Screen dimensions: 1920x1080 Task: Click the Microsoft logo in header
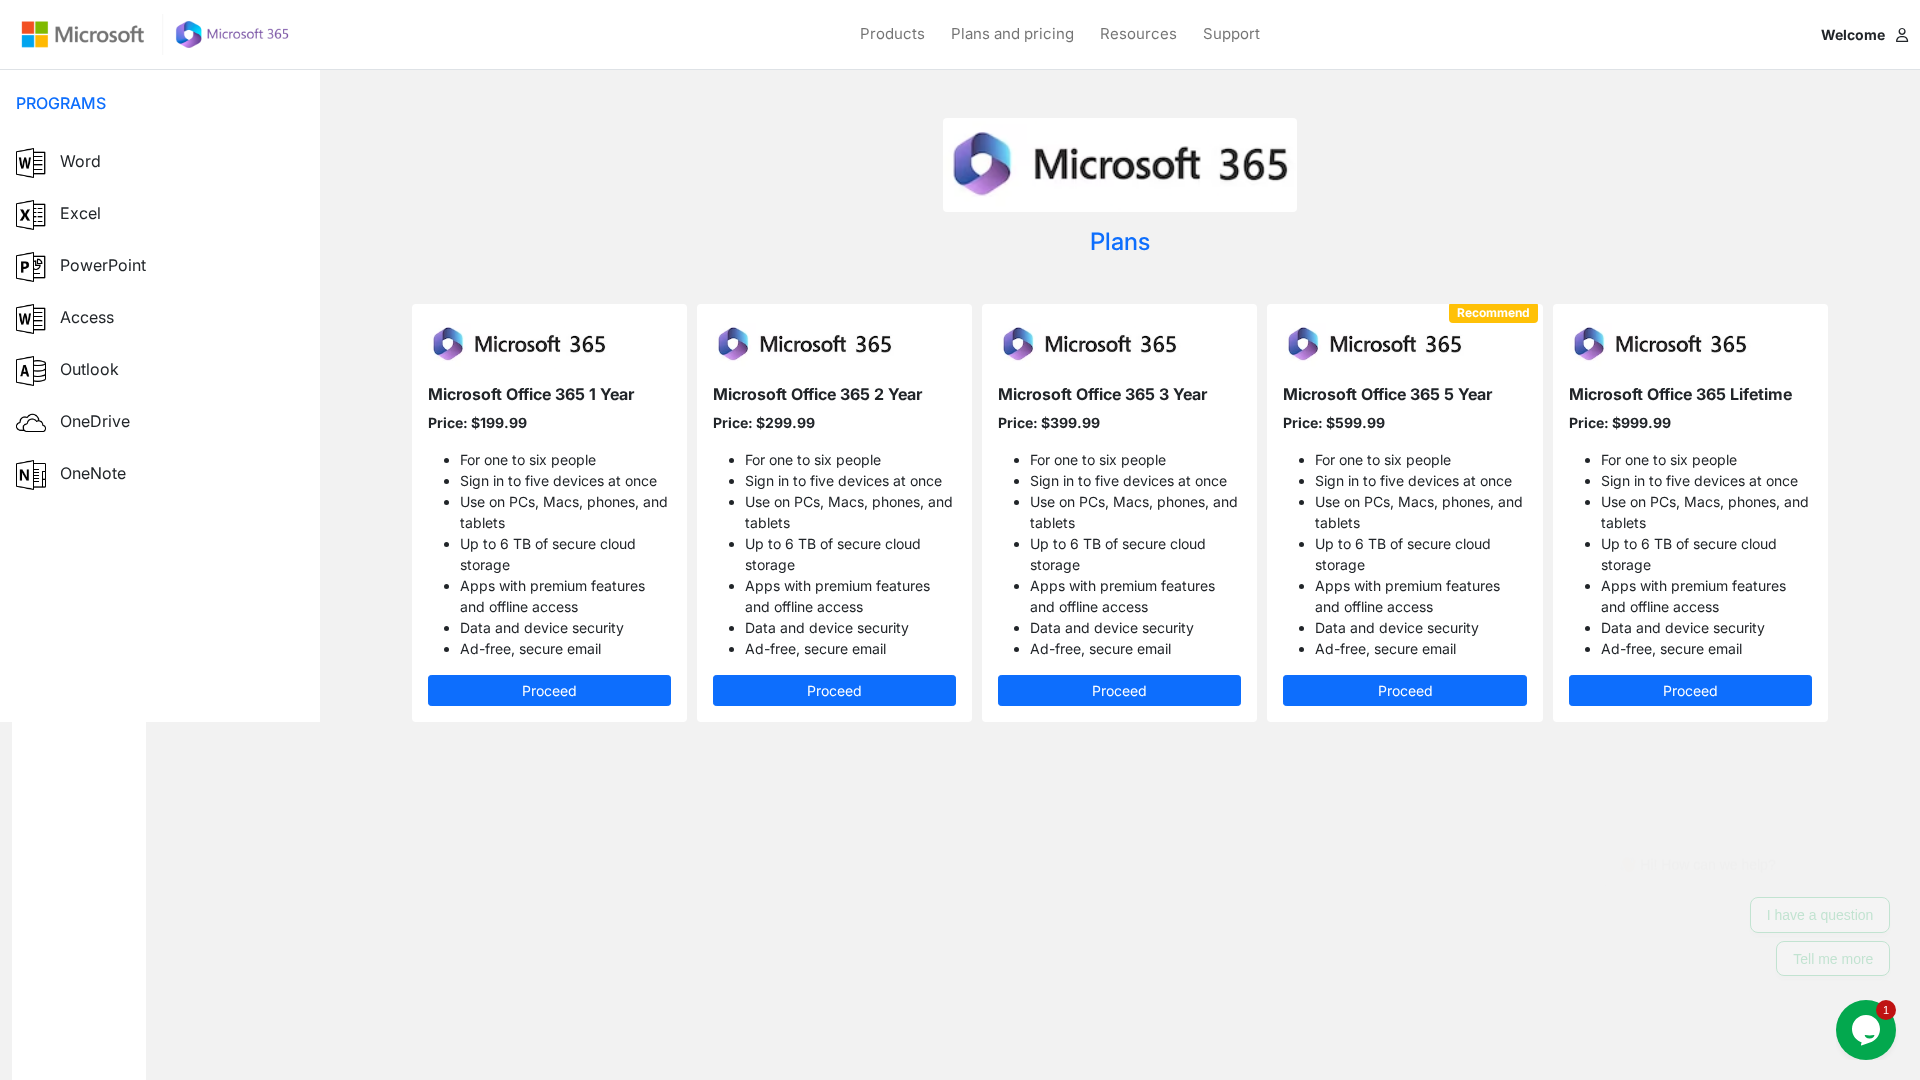click(x=83, y=34)
